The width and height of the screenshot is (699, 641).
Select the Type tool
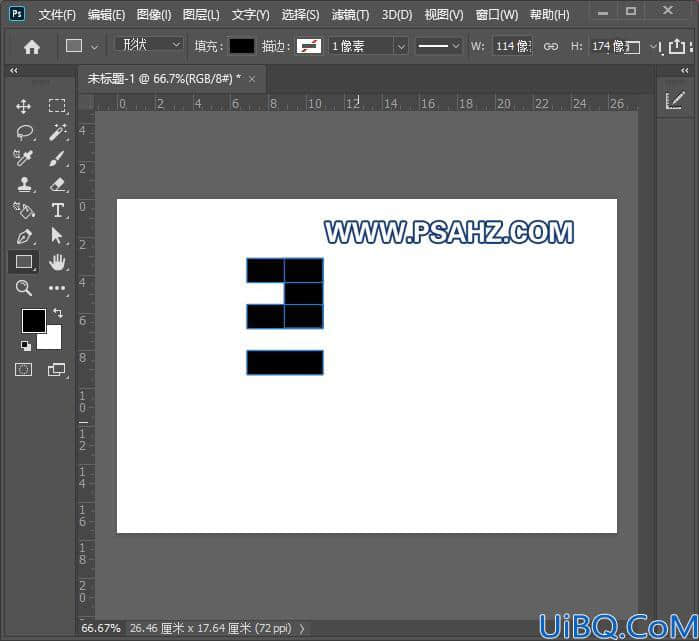coord(58,210)
